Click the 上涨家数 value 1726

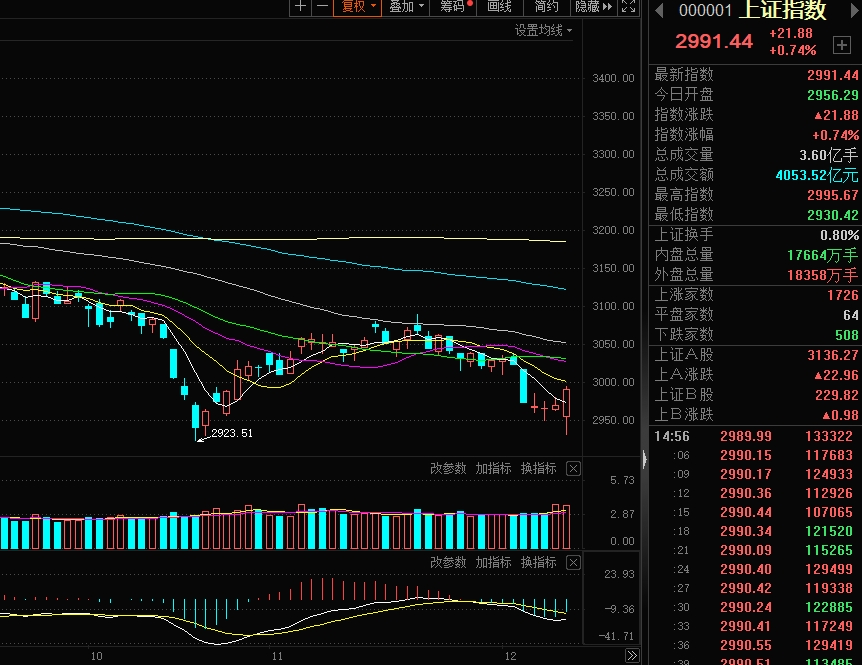pos(843,295)
